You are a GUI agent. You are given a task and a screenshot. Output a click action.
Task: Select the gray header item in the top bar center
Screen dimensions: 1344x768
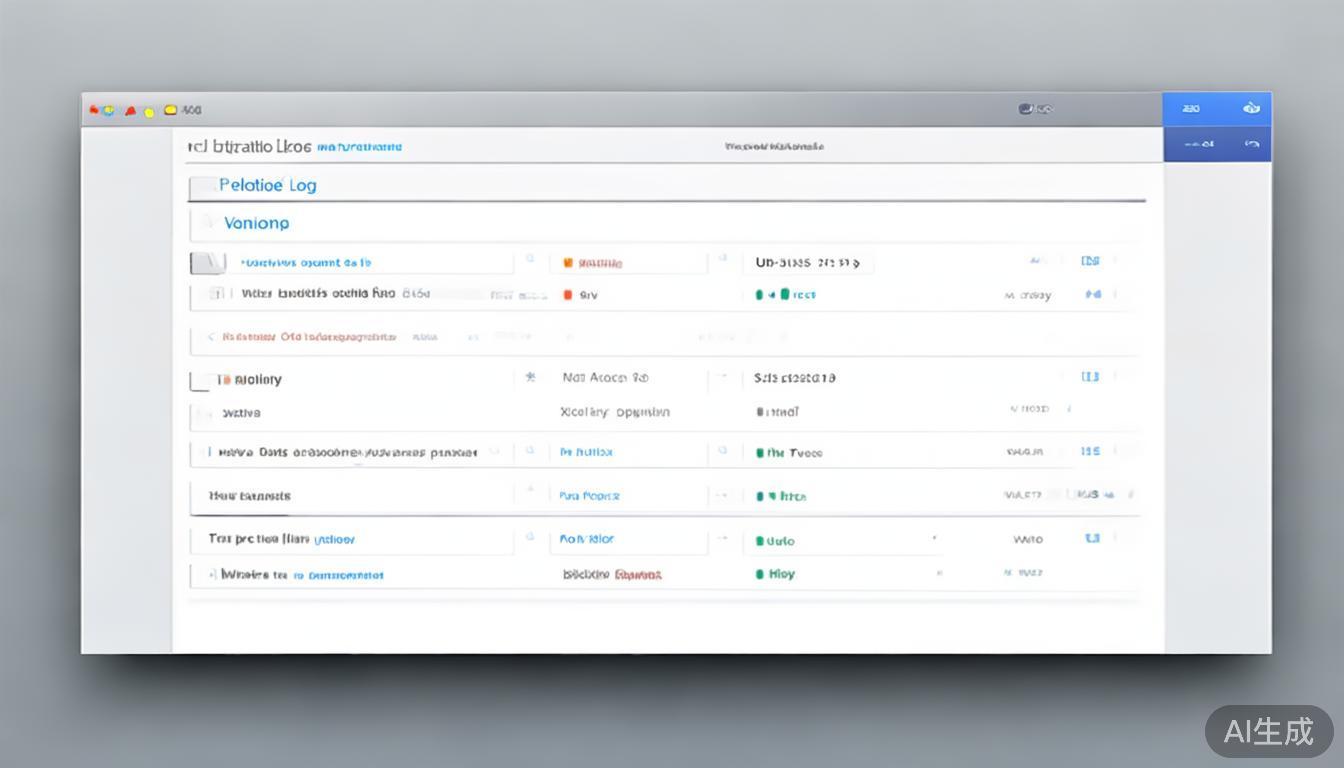[x=774, y=146]
